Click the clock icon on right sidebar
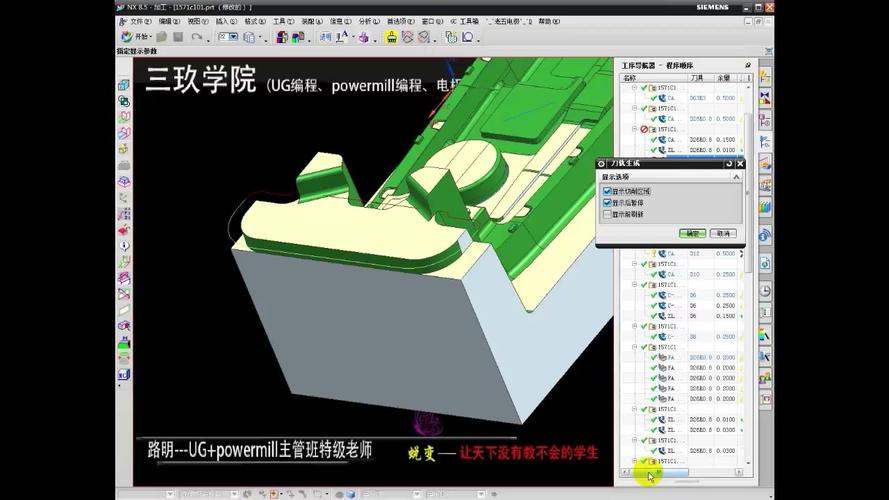 pyautogui.click(x=765, y=290)
